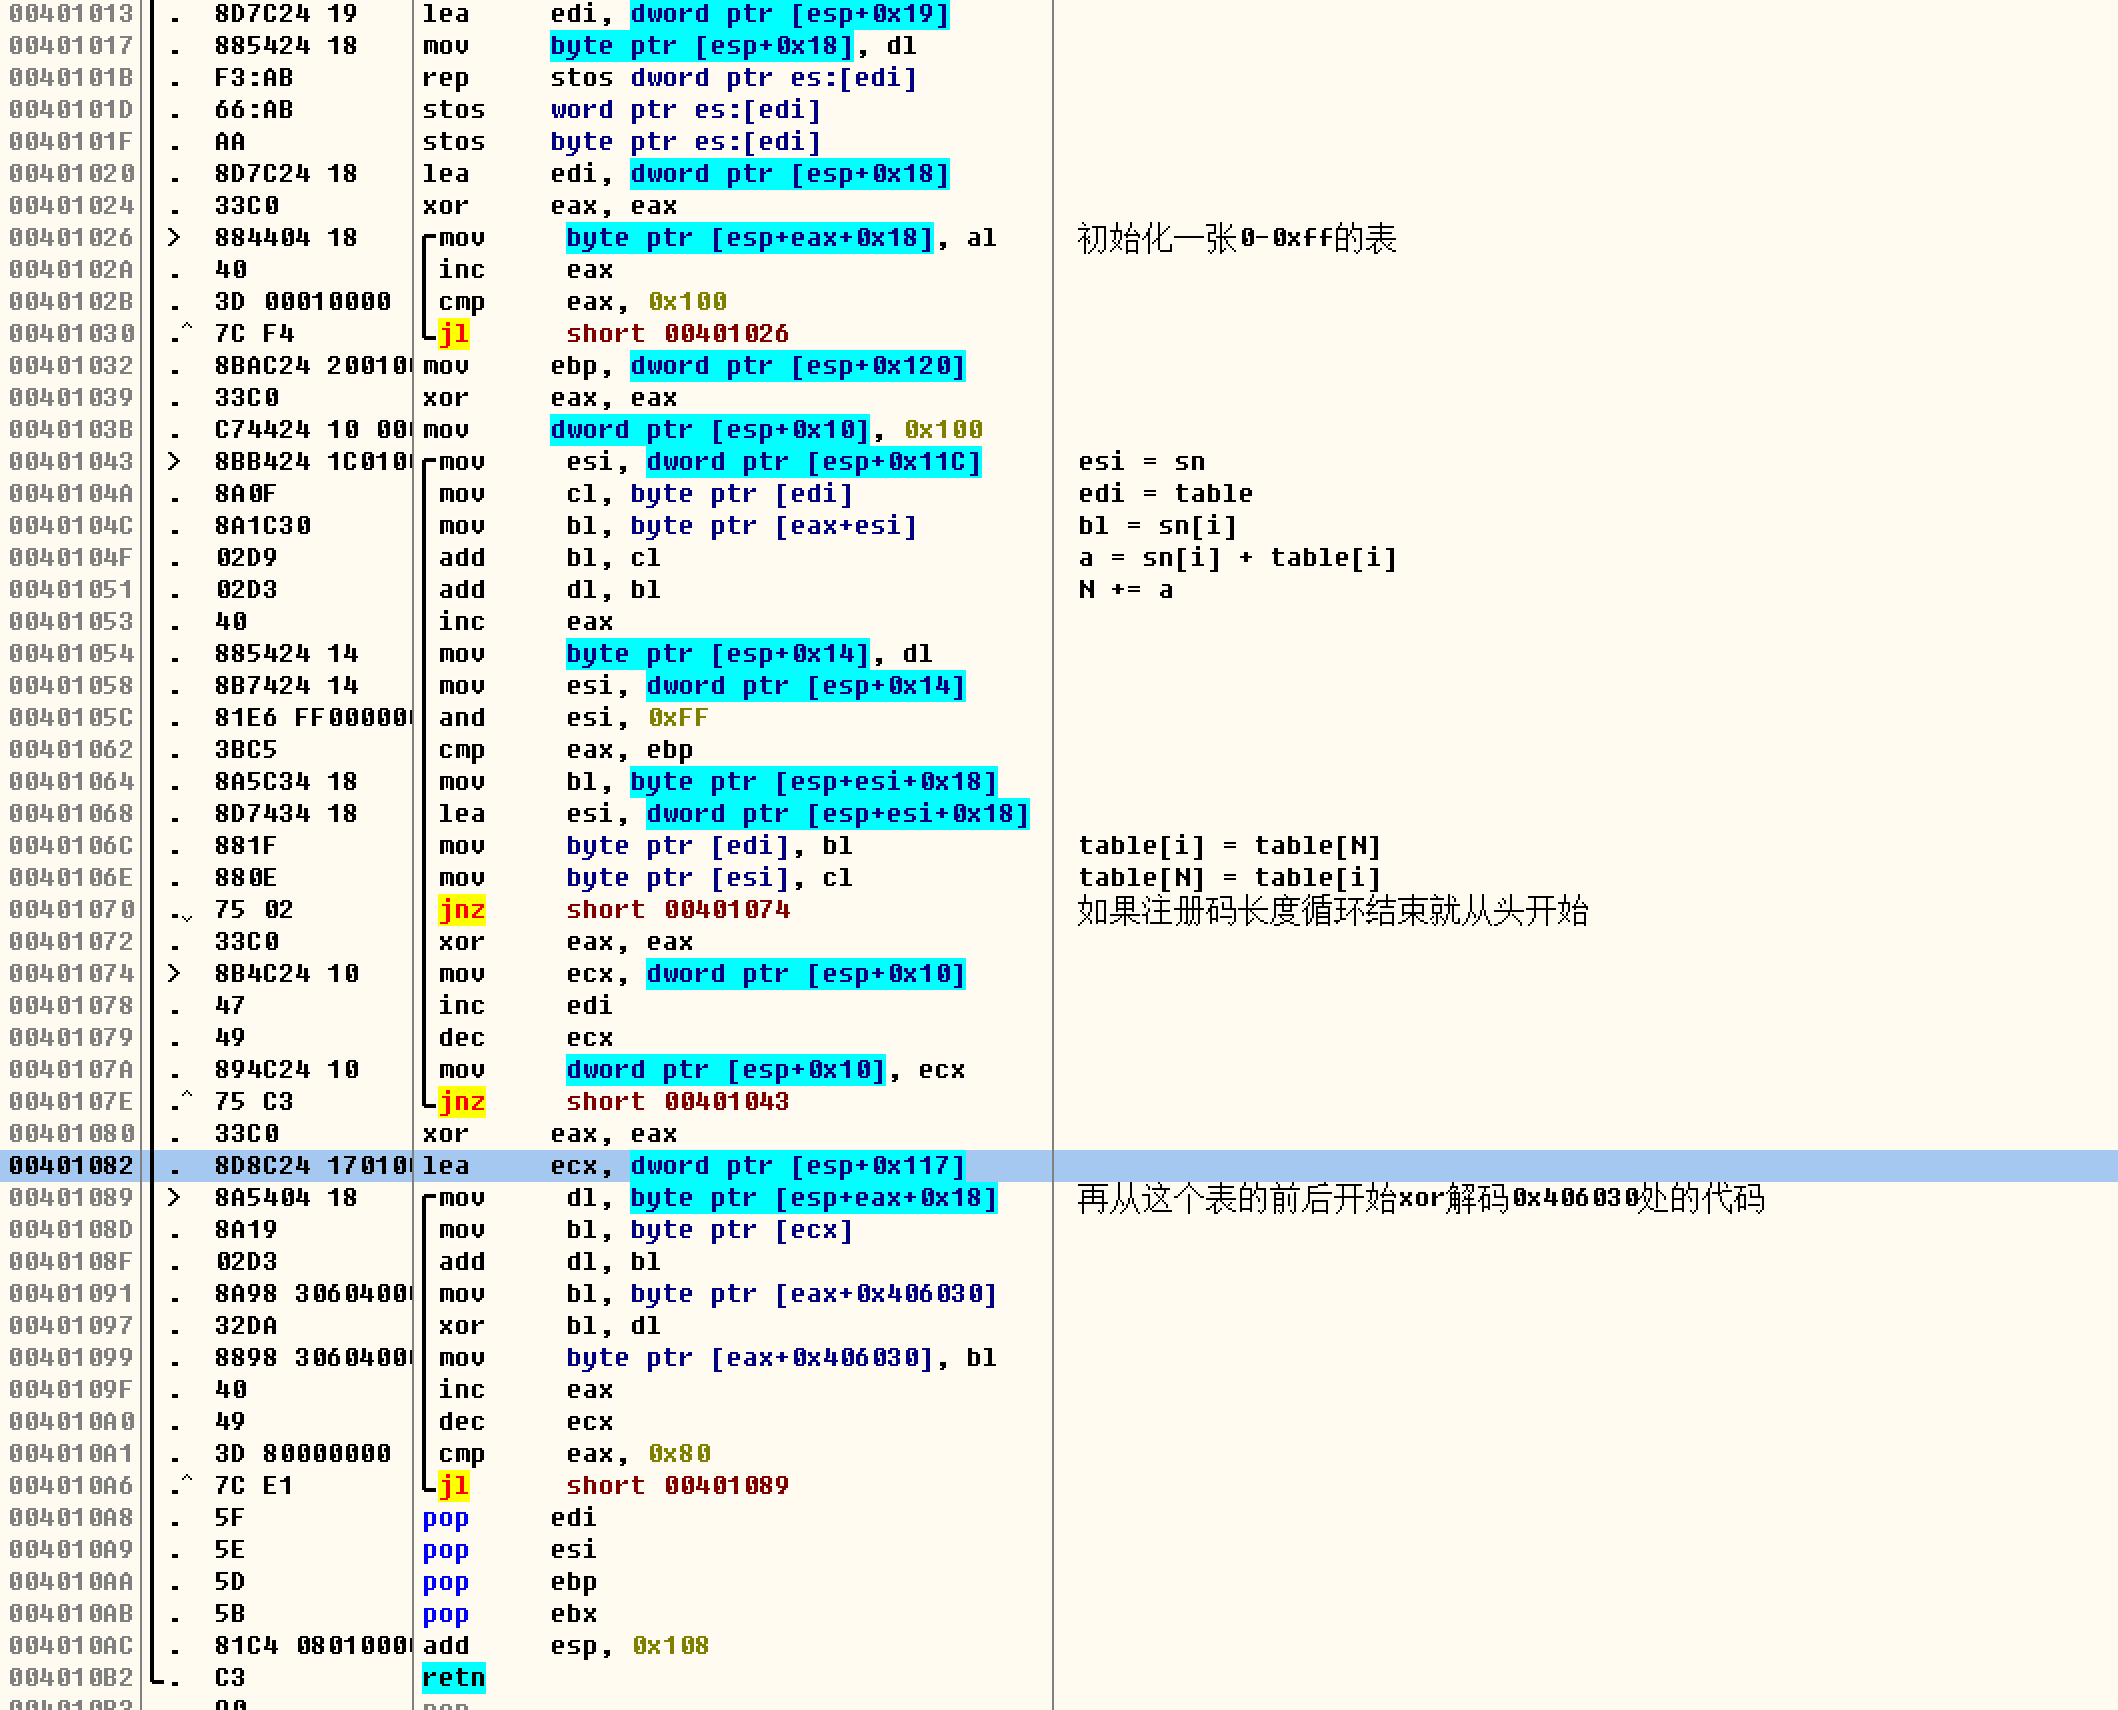Click the jump-target marker at address 00401043
Screen dimensions: 2118x1710
tap(175, 461)
